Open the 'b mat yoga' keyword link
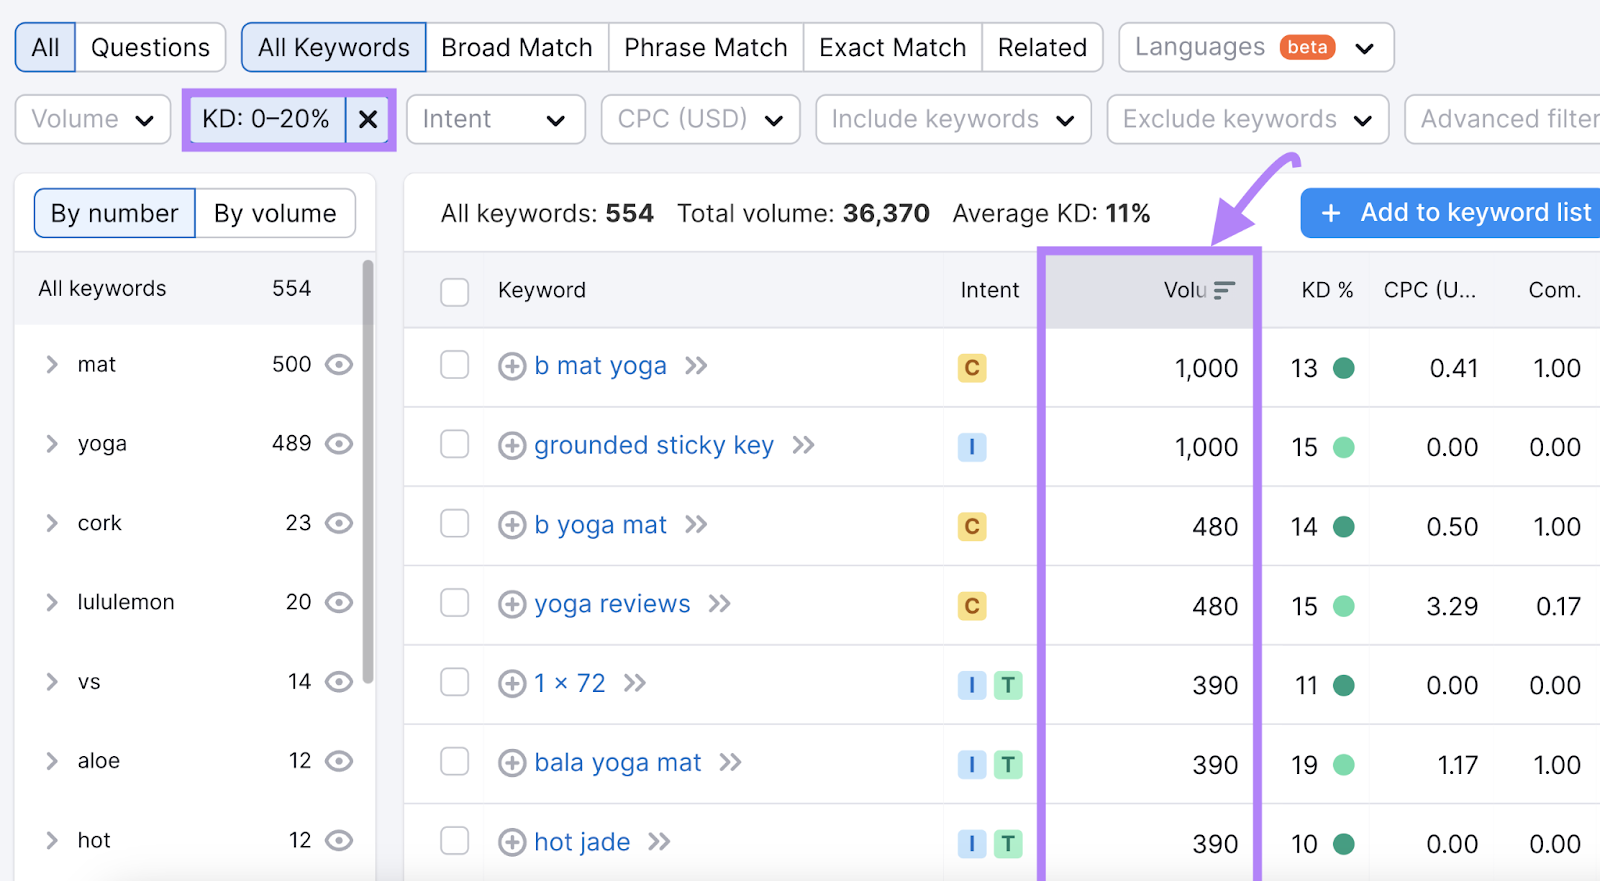The image size is (1600, 881). pyautogui.click(x=600, y=366)
